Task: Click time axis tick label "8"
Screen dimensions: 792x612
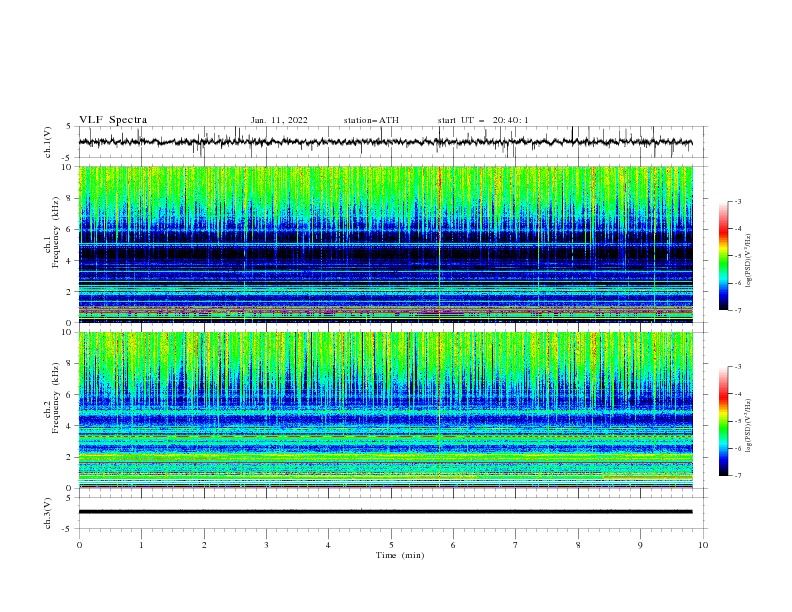Action: pyautogui.click(x=578, y=545)
